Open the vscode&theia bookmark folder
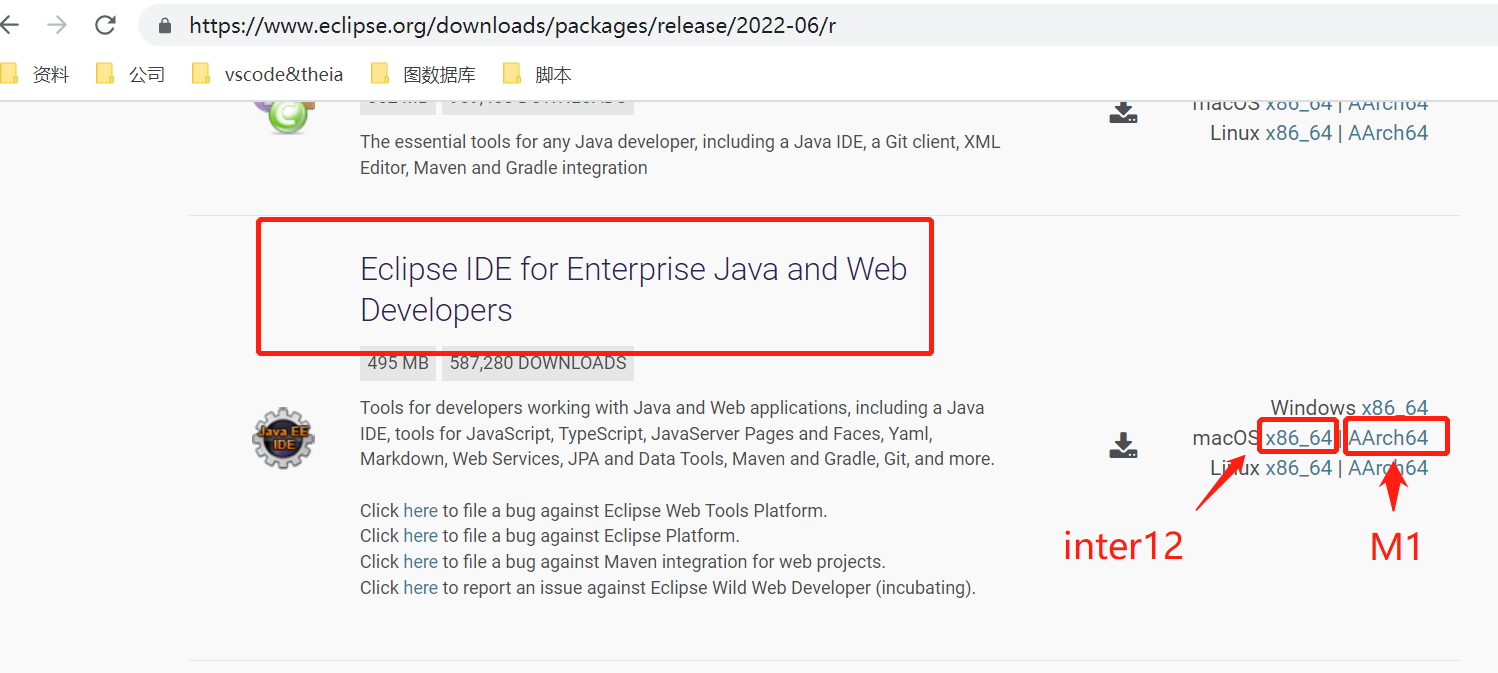Screen dimensions: 1498x673 pyautogui.click(x=267, y=74)
